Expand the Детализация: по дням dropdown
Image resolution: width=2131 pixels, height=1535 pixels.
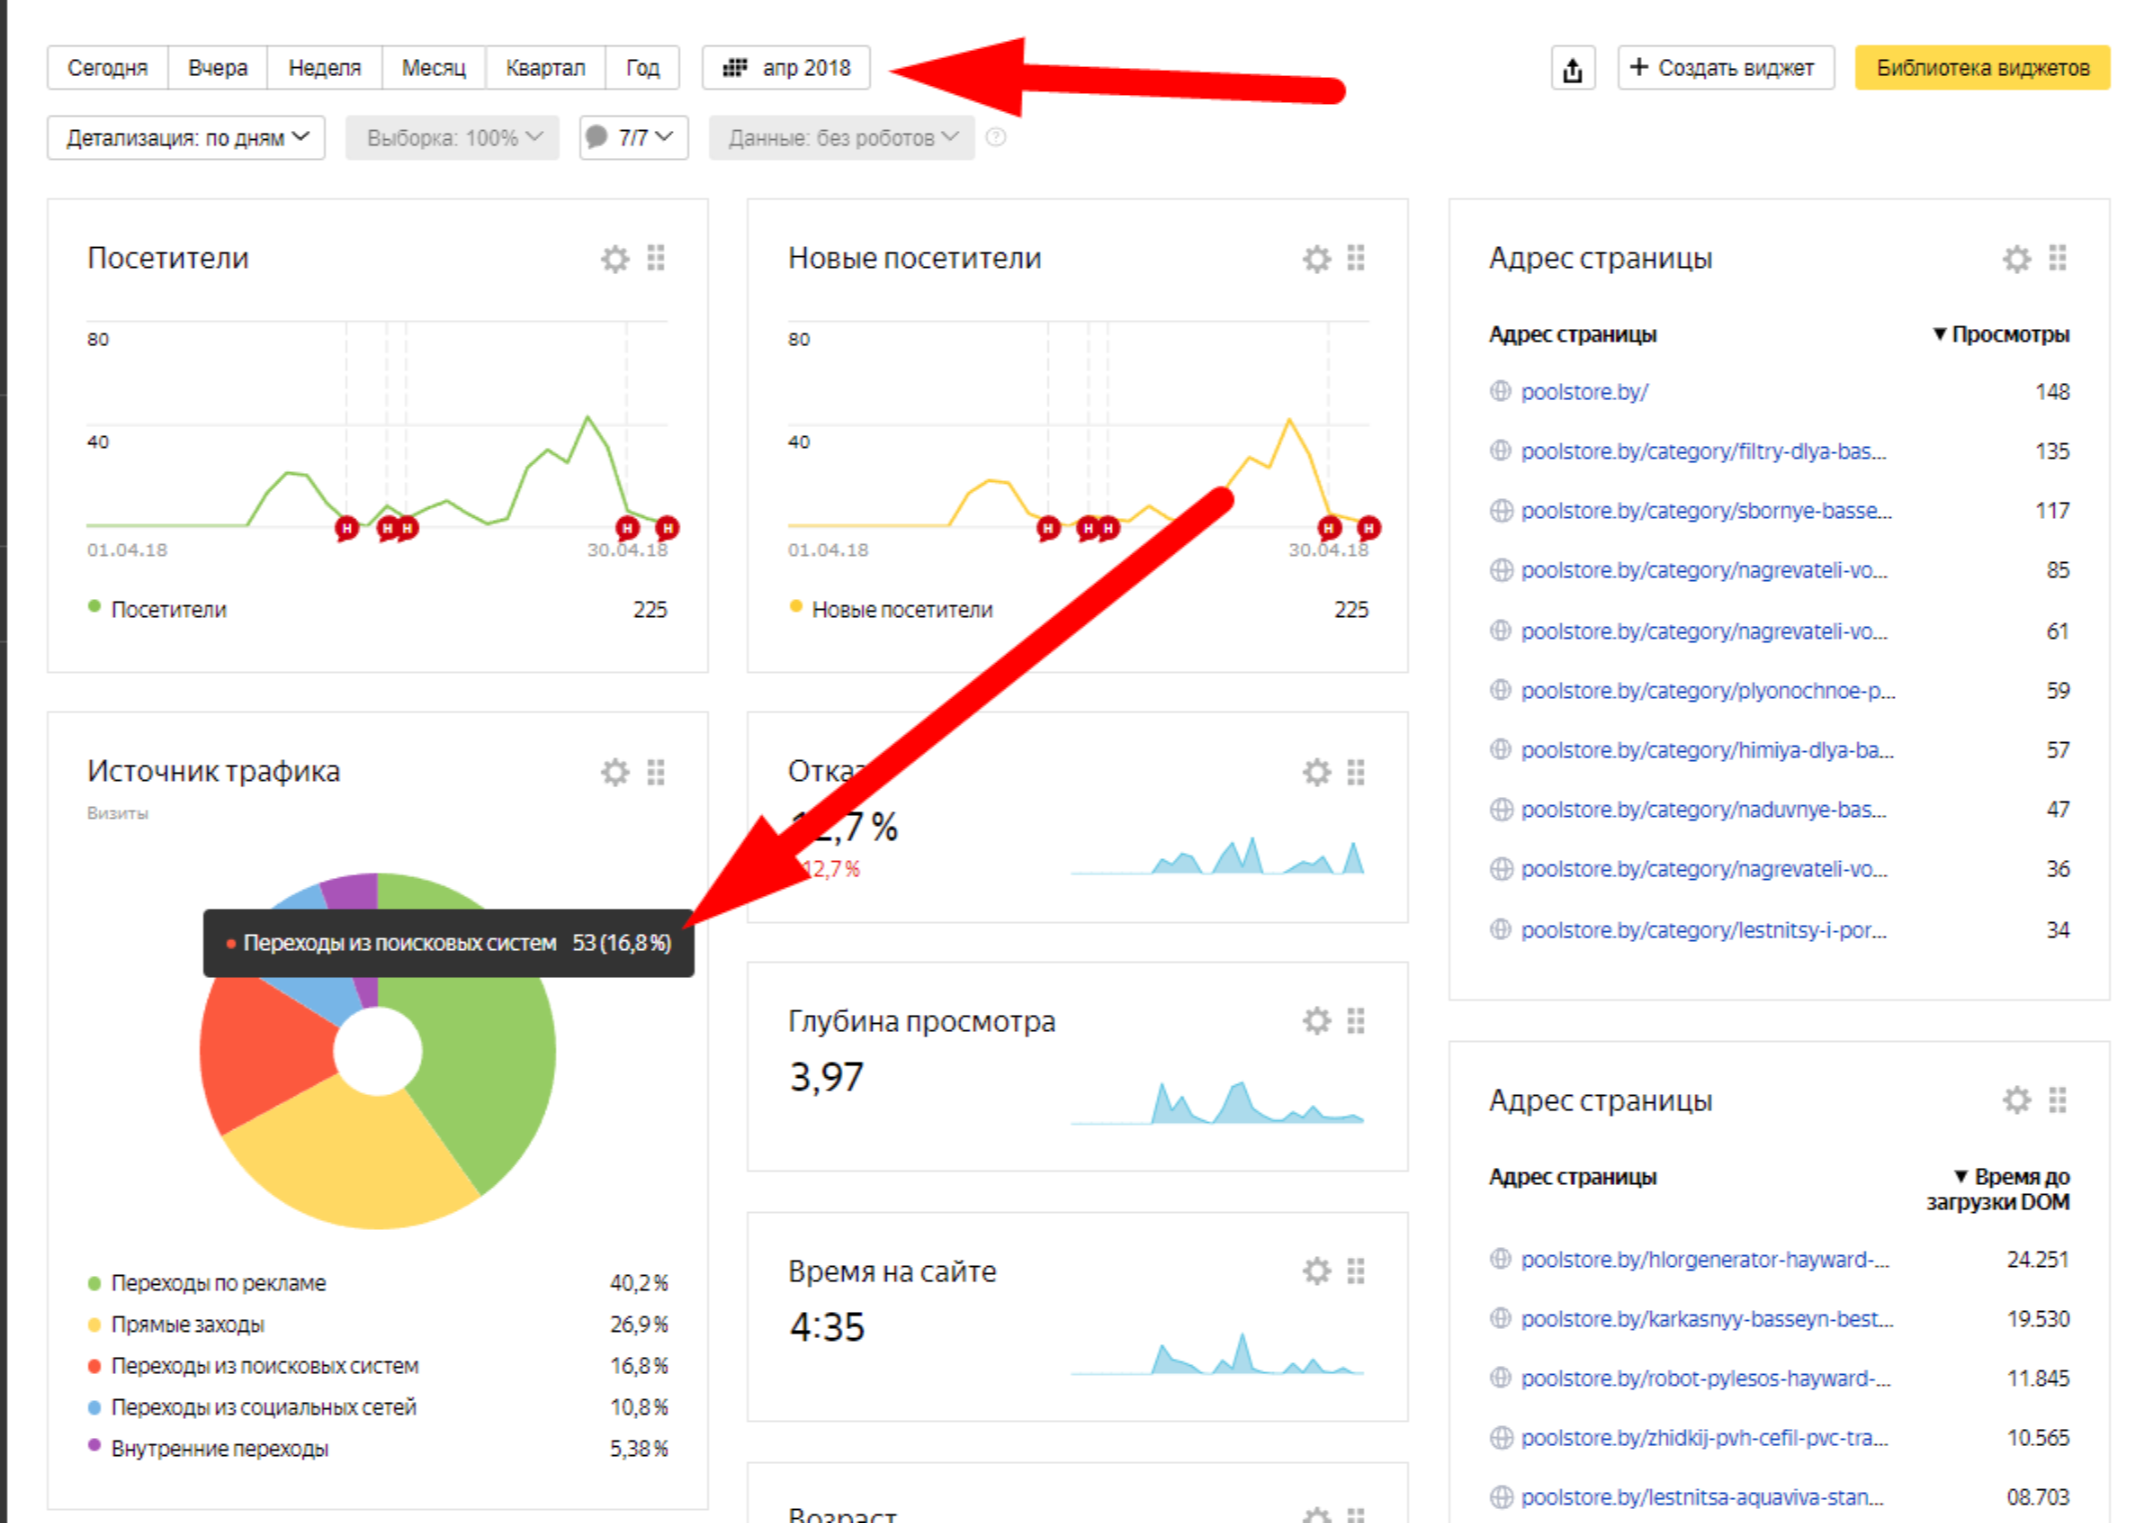(x=186, y=138)
